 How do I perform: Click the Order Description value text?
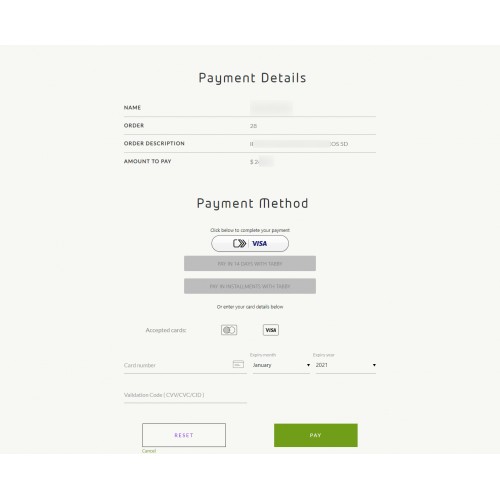299,144
